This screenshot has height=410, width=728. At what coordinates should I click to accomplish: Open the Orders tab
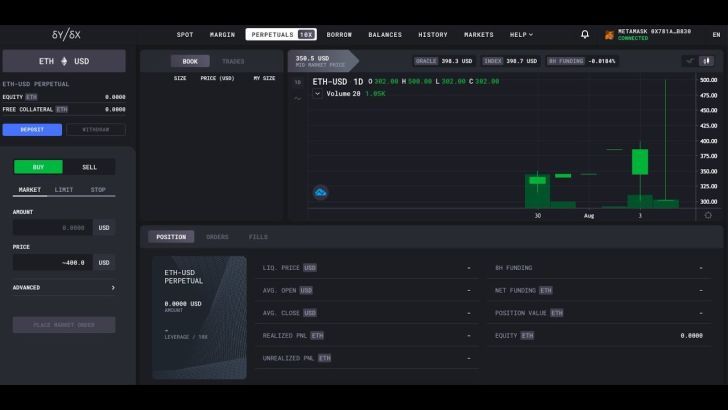pyautogui.click(x=217, y=237)
